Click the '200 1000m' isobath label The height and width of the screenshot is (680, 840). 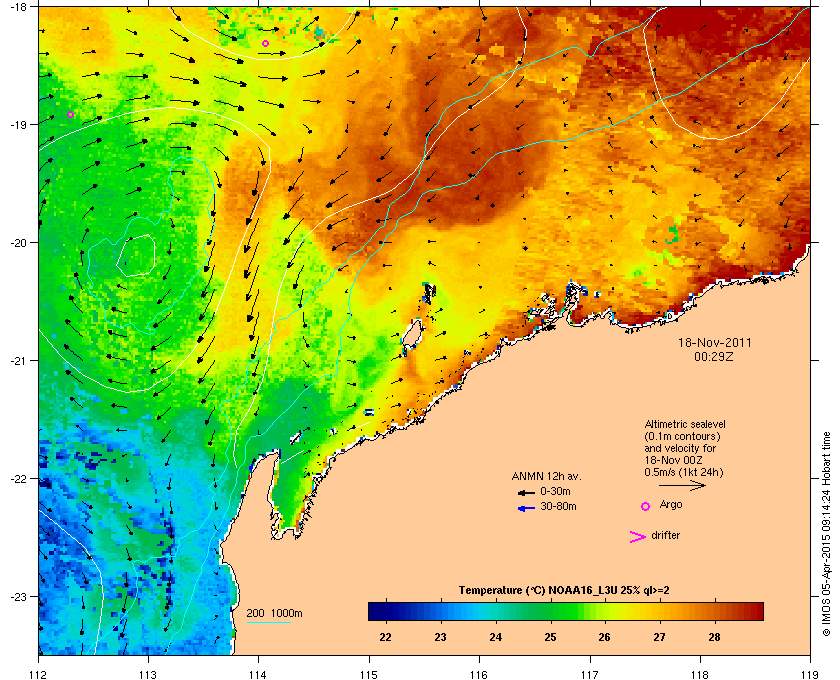click(x=274, y=614)
